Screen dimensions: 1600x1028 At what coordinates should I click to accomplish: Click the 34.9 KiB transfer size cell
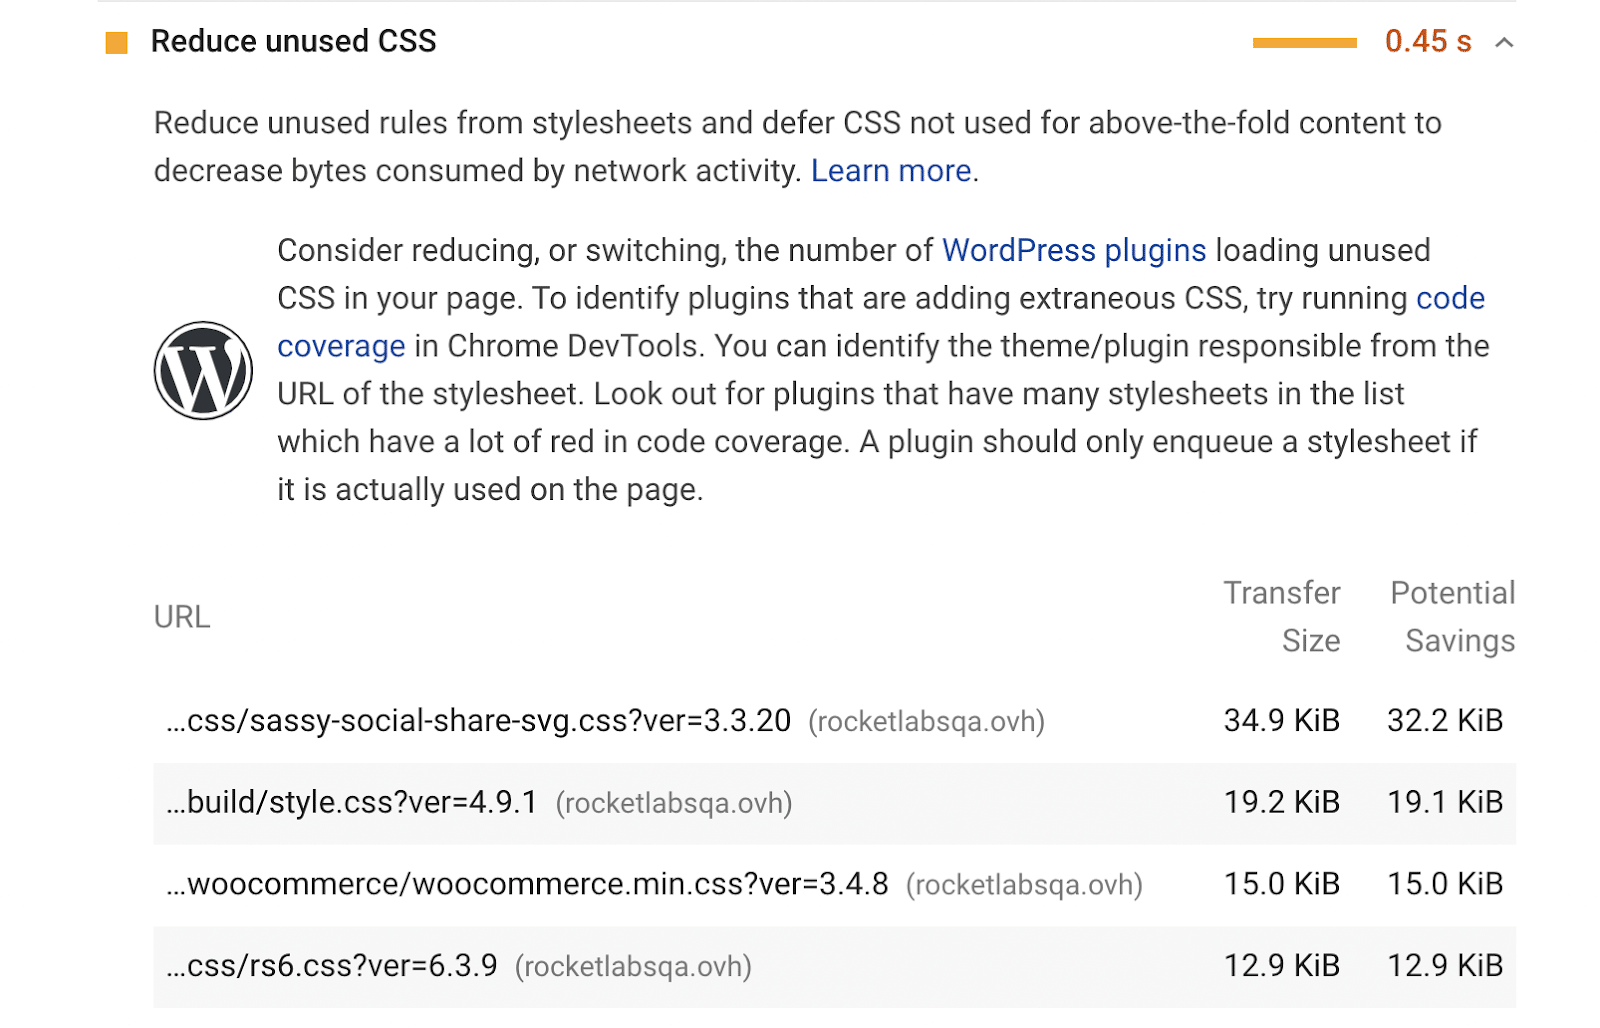[x=1281, y=721]
